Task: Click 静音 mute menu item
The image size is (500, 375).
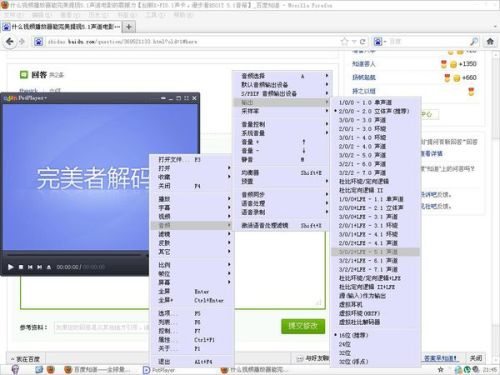Action: [x=282, y=159]
